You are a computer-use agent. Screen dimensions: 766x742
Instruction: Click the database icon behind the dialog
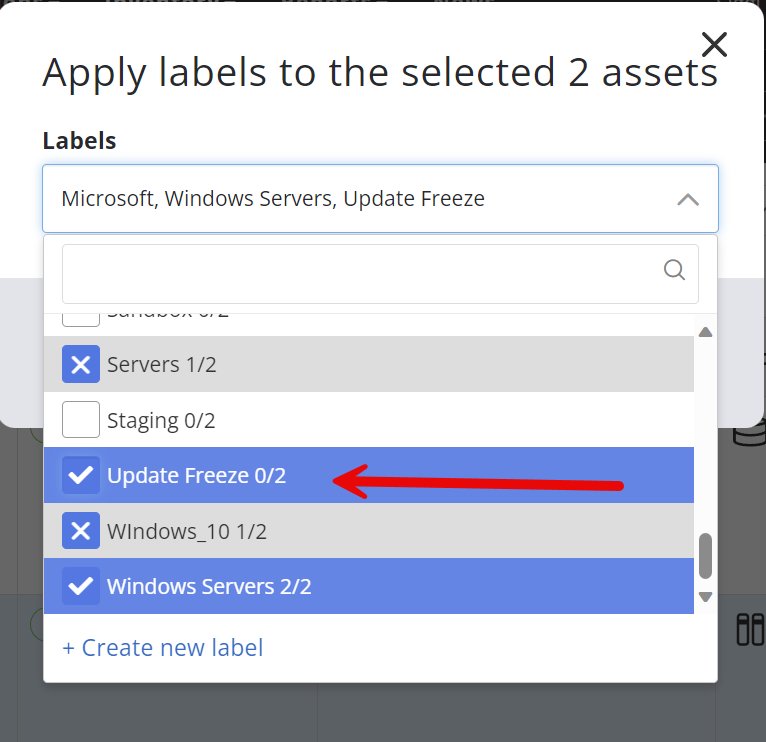point(748,436)
